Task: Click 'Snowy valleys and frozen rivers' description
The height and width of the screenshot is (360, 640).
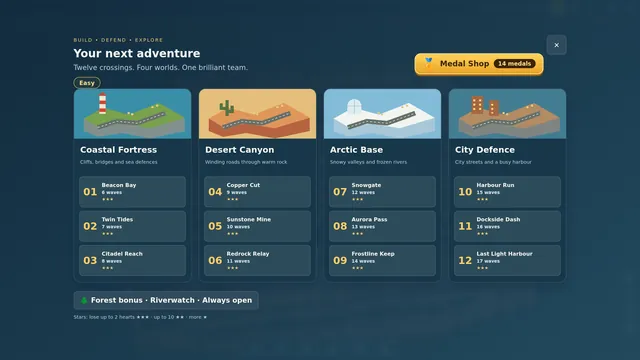Action: coord(369,162)
